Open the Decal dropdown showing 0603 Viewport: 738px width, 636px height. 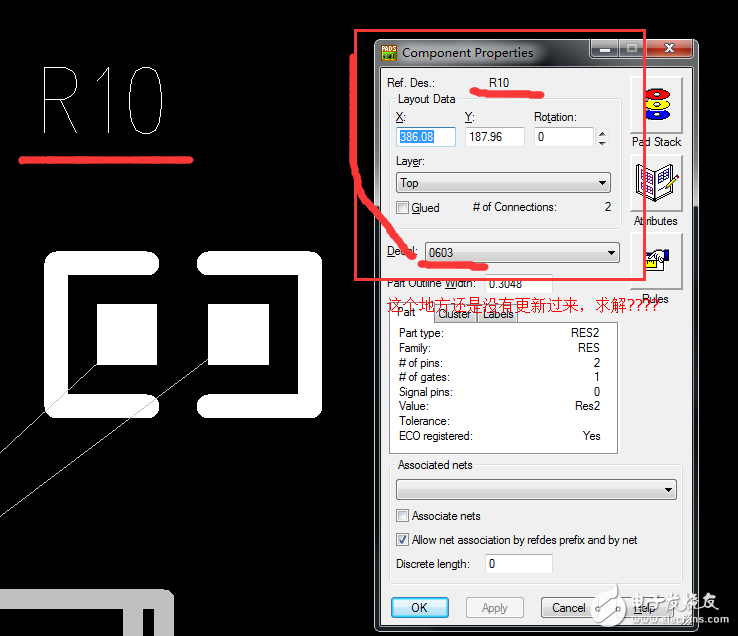522,253
